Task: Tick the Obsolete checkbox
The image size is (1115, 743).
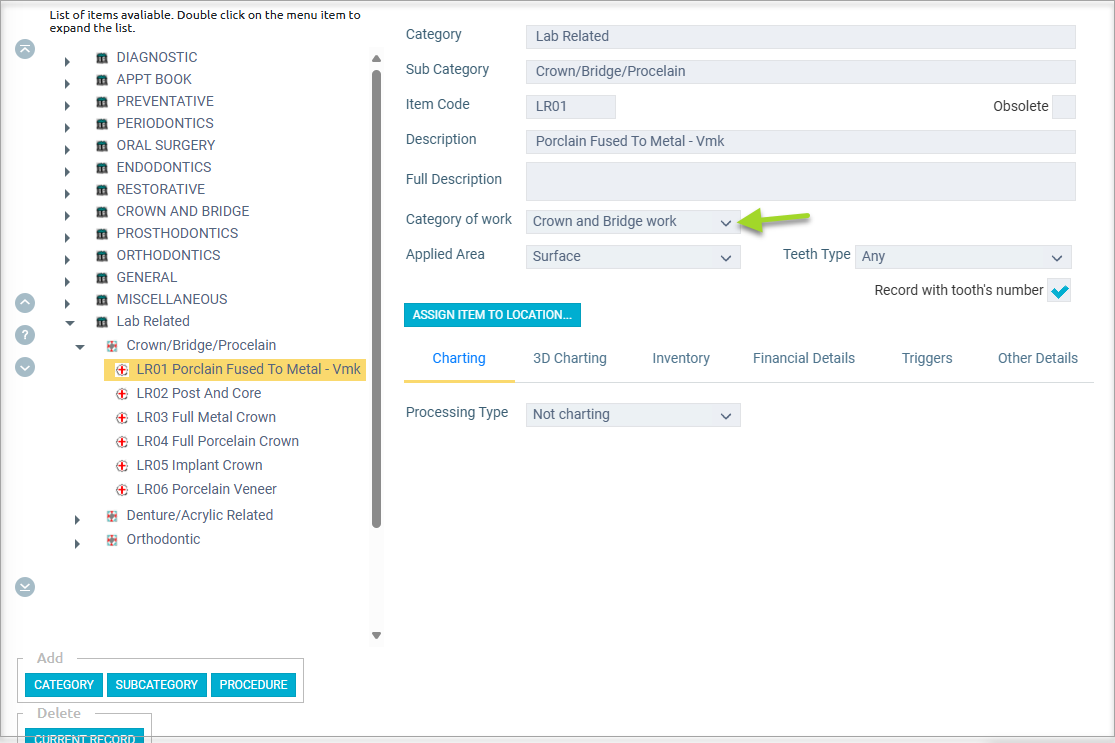Action: pyautogui.click(x=1064, y=107)
